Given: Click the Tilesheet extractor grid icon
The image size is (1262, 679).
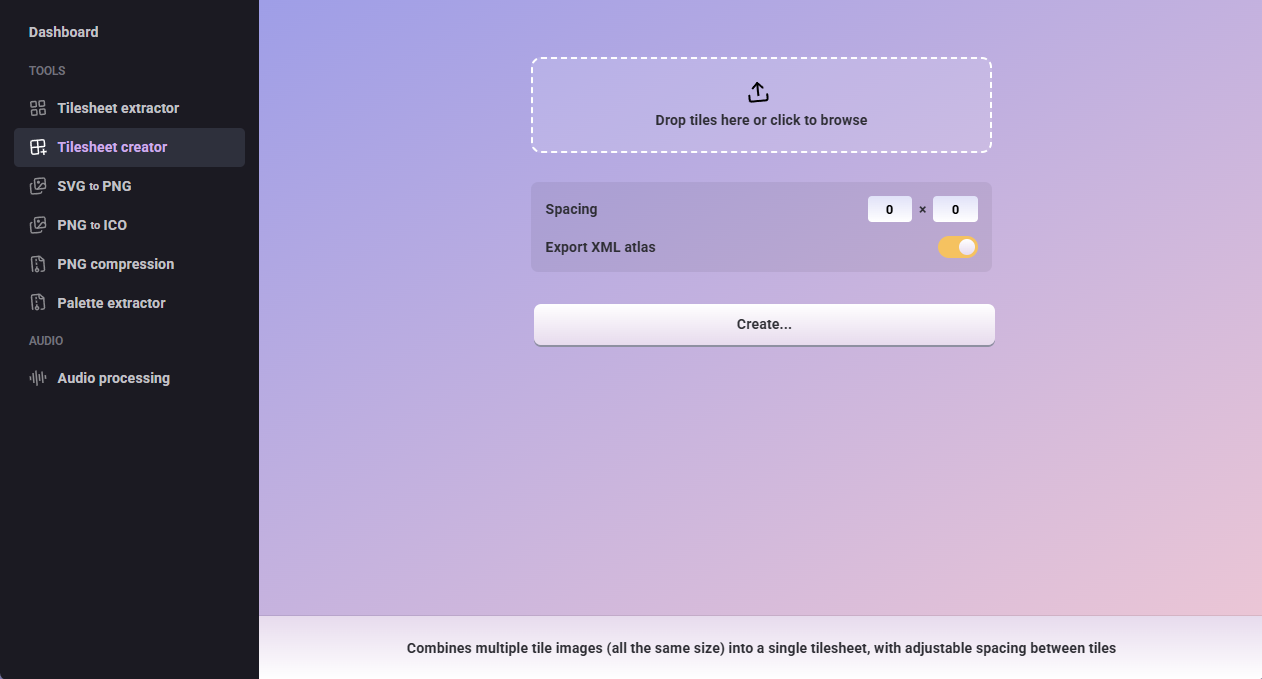Looking at the screenshot, I should coord(38,108).
